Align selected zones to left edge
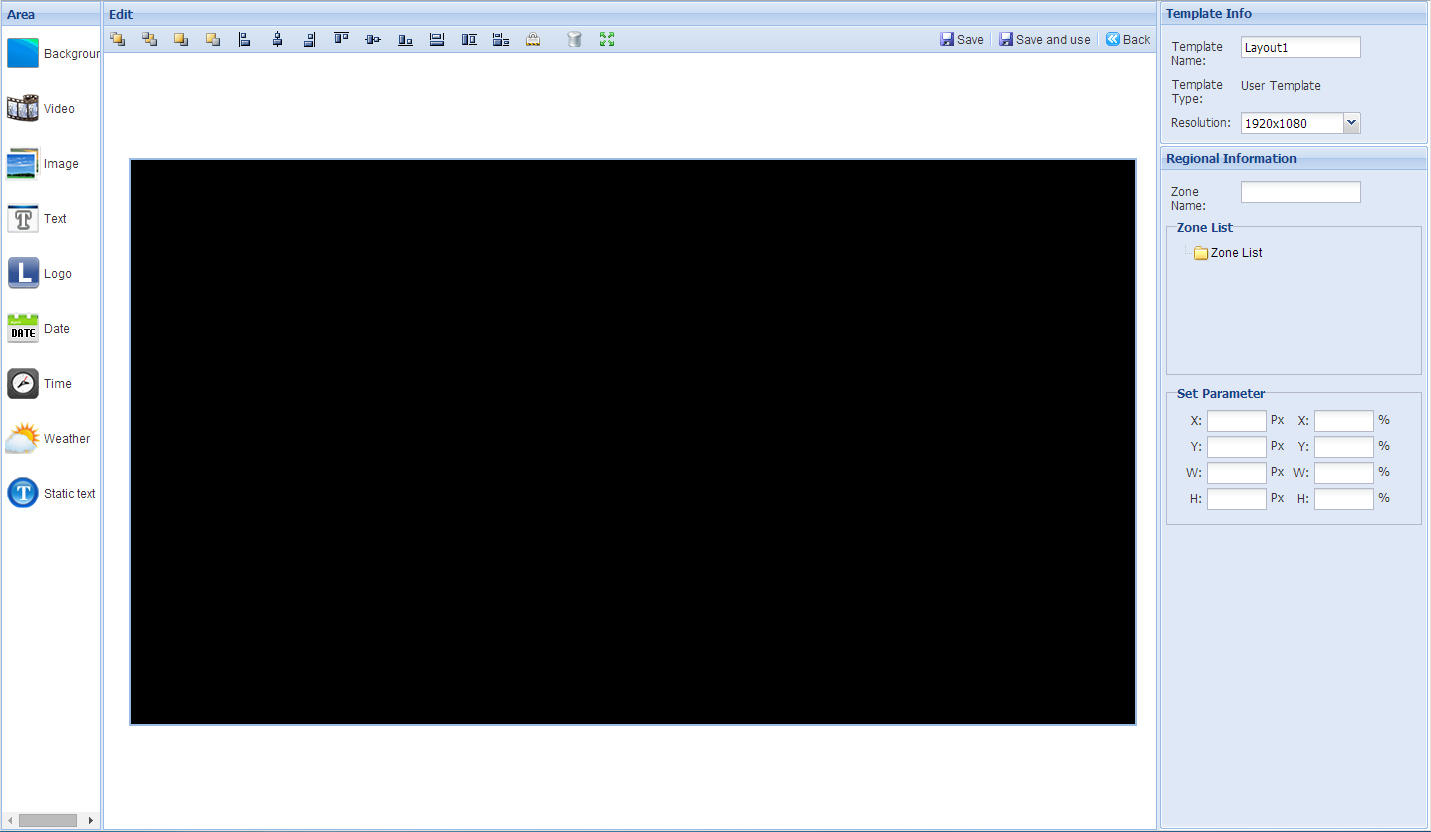 (x=245, y=39)
